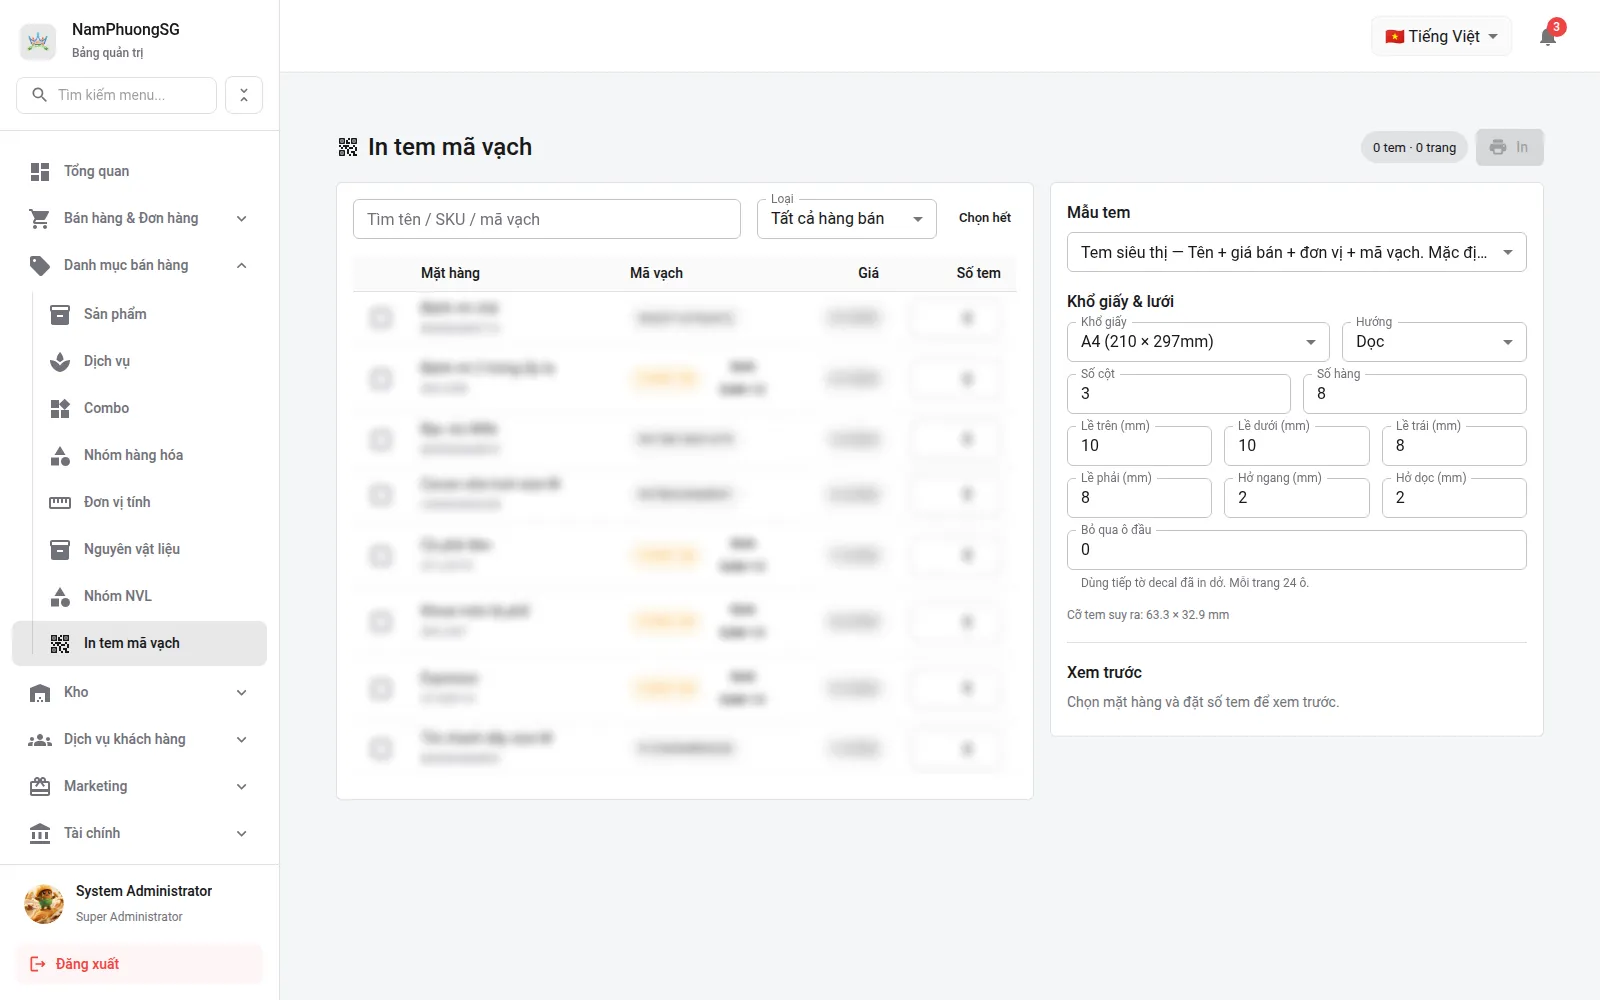
Task: Open Combo widgets icon
Action: 60,409
